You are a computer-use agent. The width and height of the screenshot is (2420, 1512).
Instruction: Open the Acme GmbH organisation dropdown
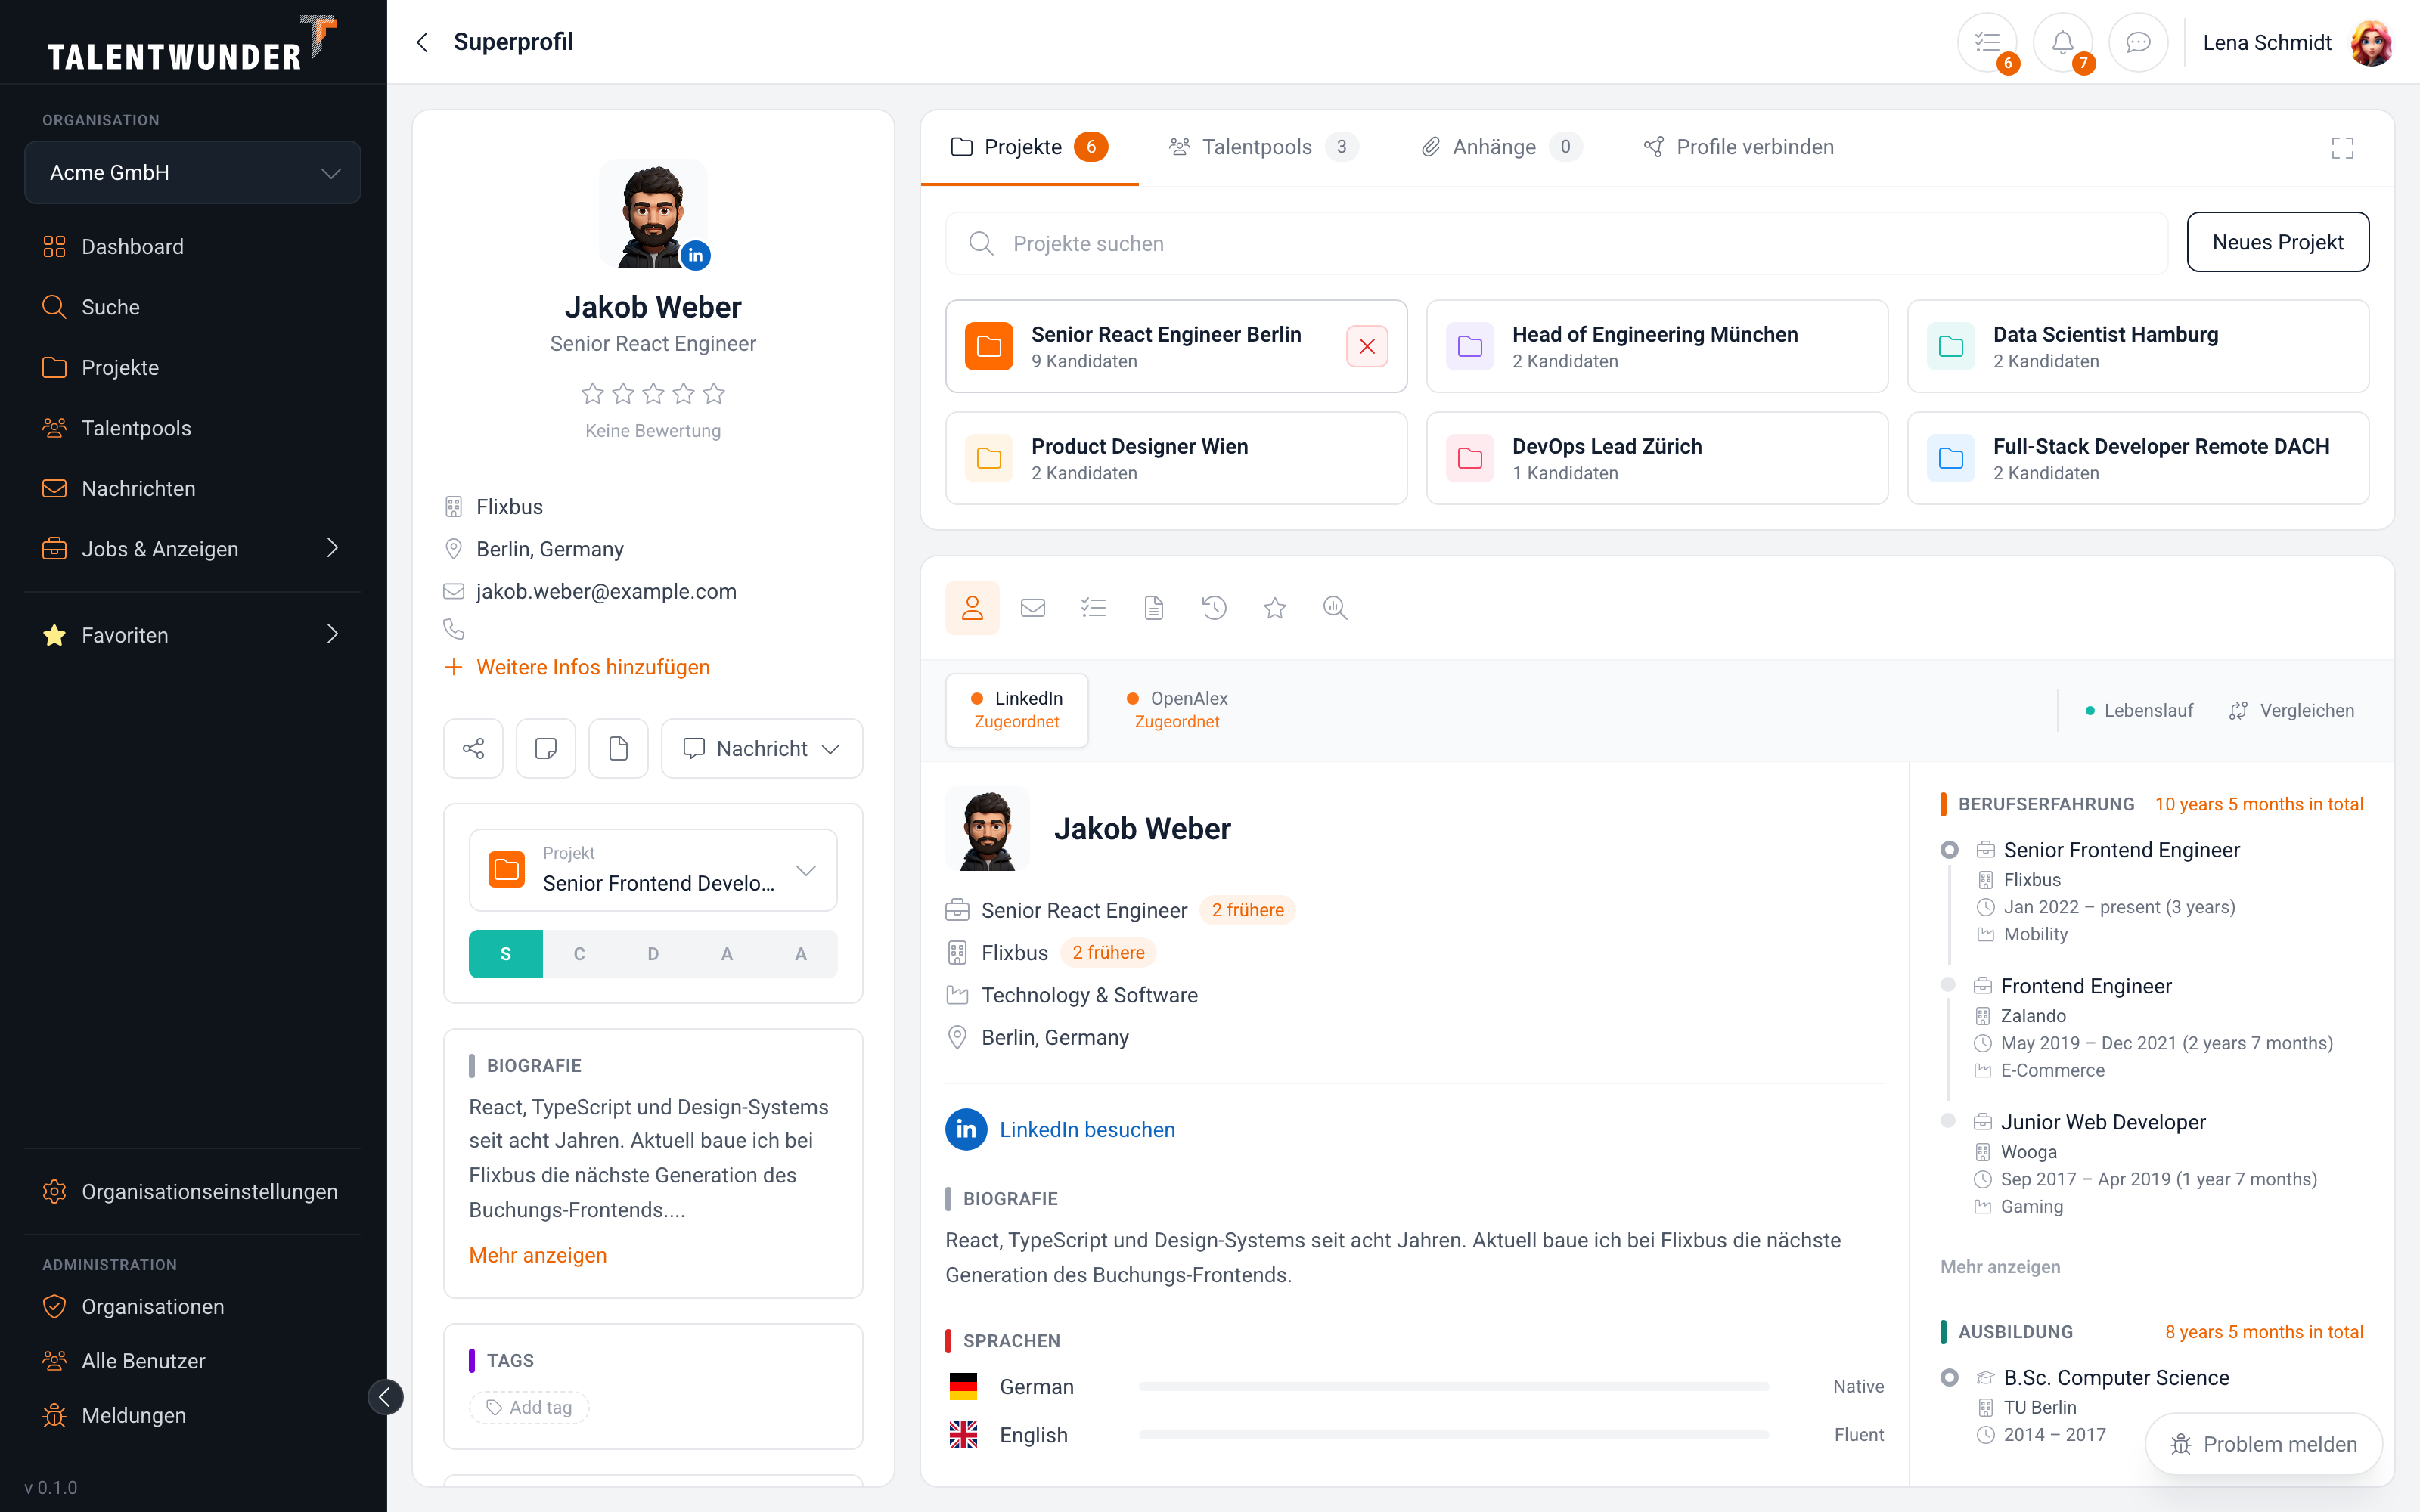coord(193,172)
